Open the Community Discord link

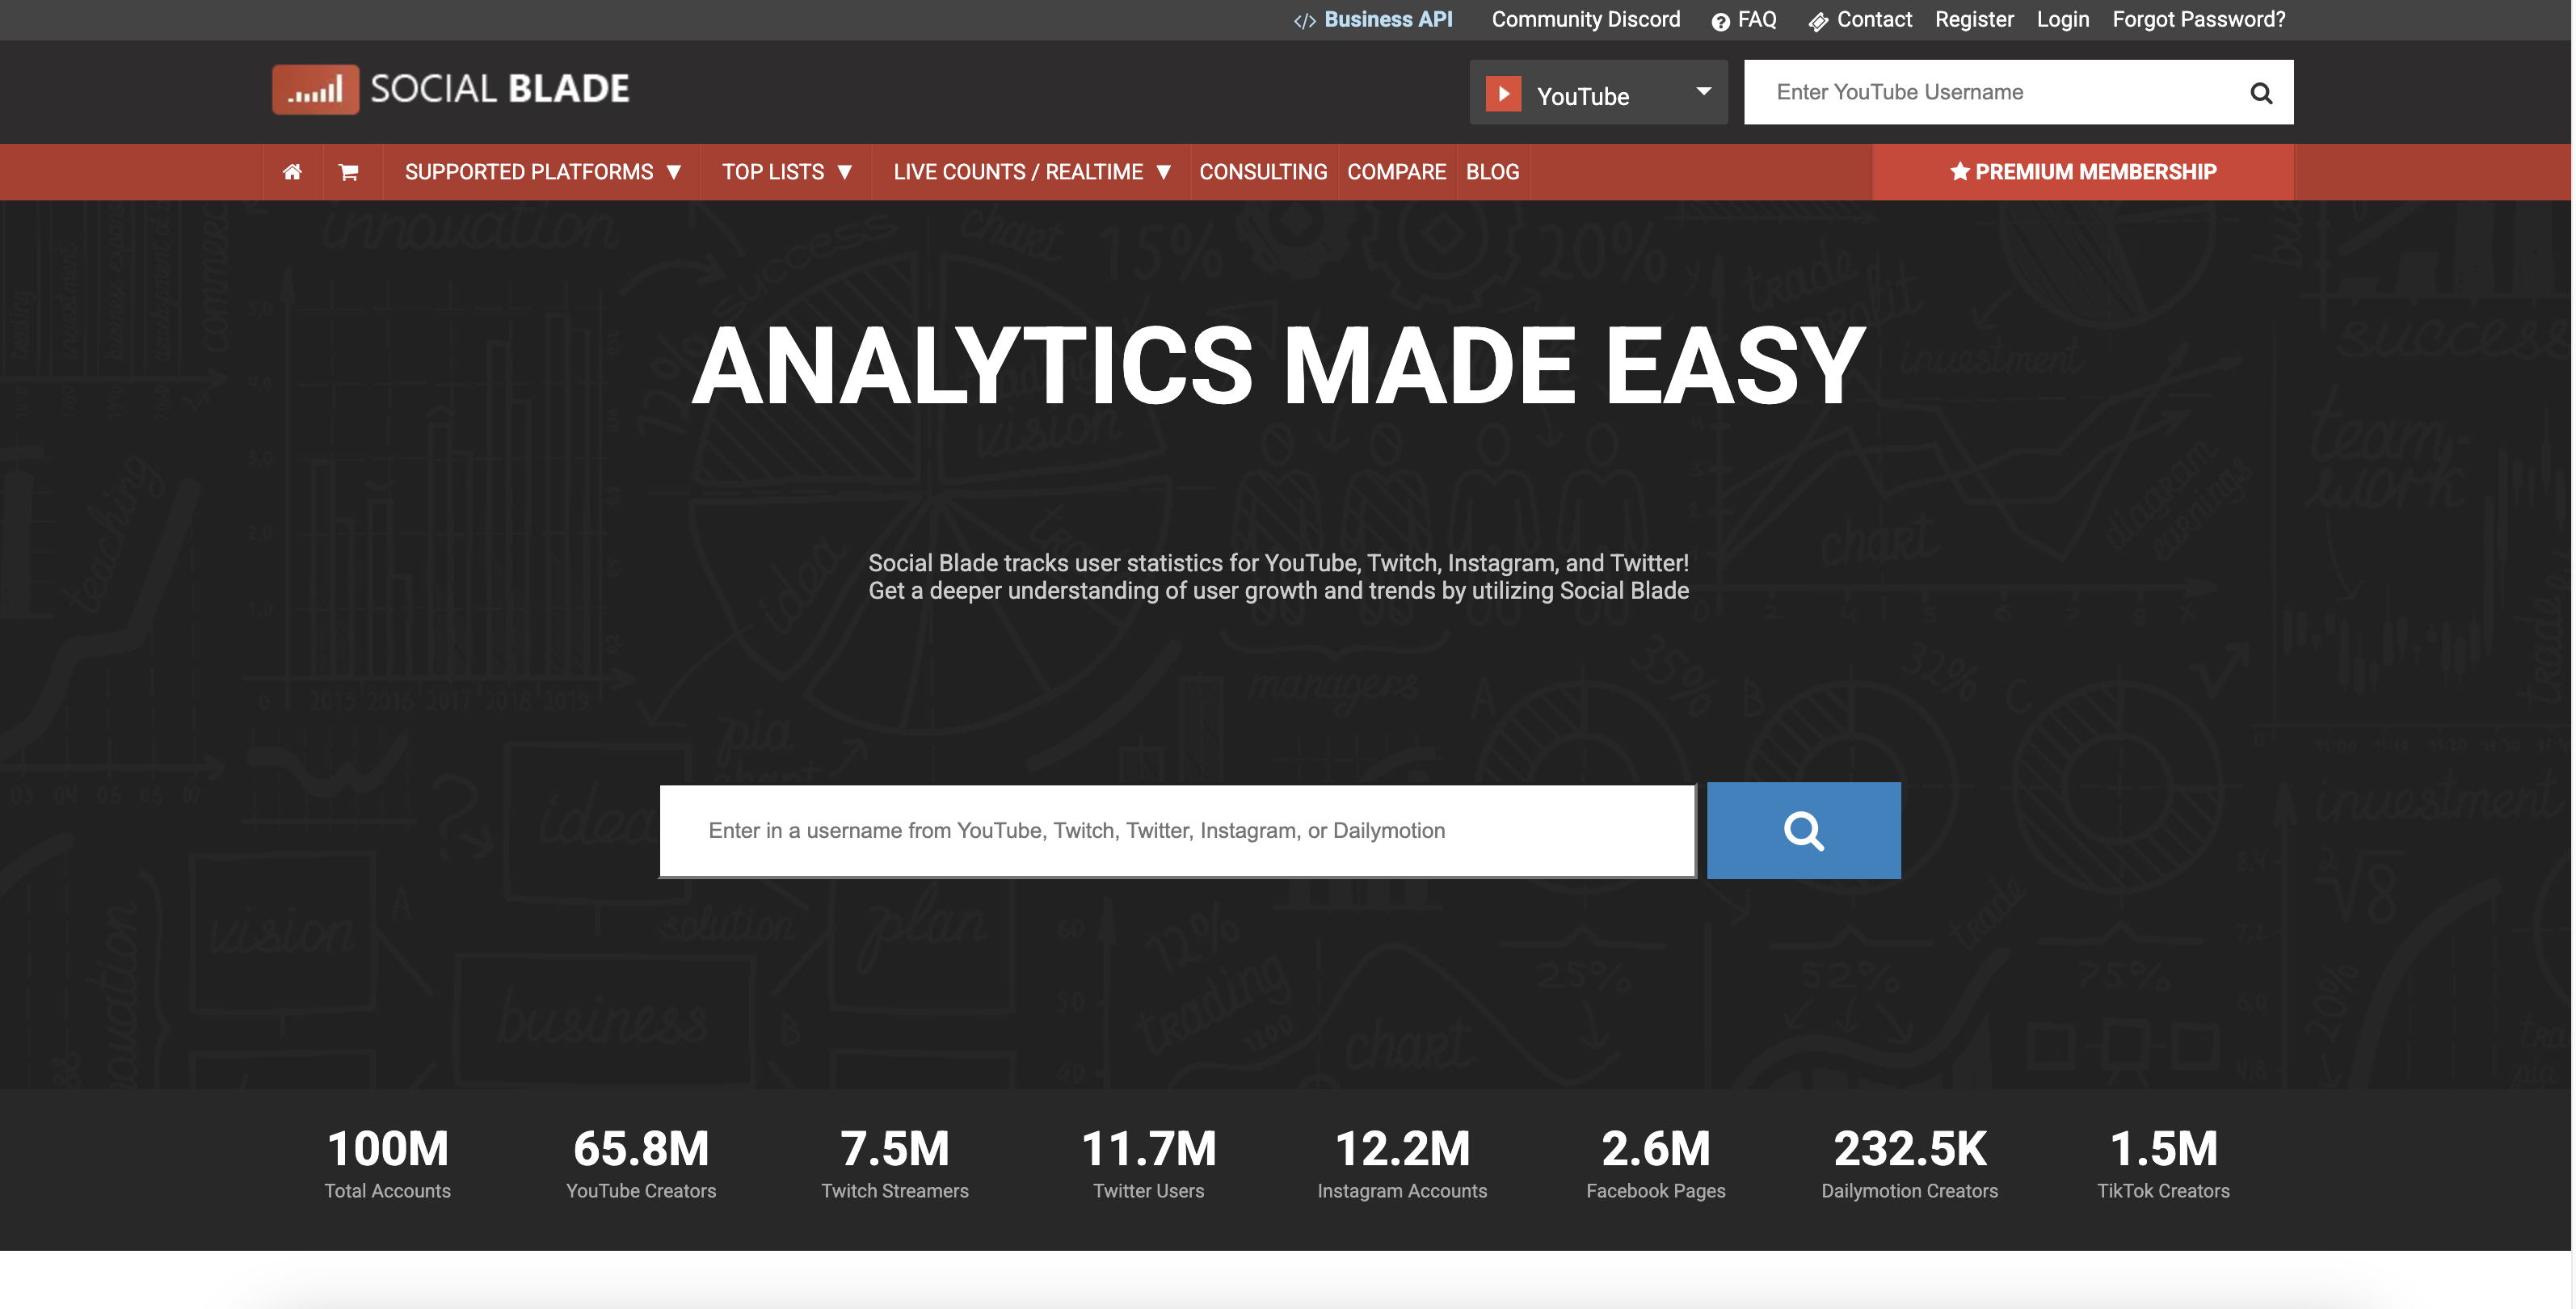pyautogui.click(x=1585, y=20)
